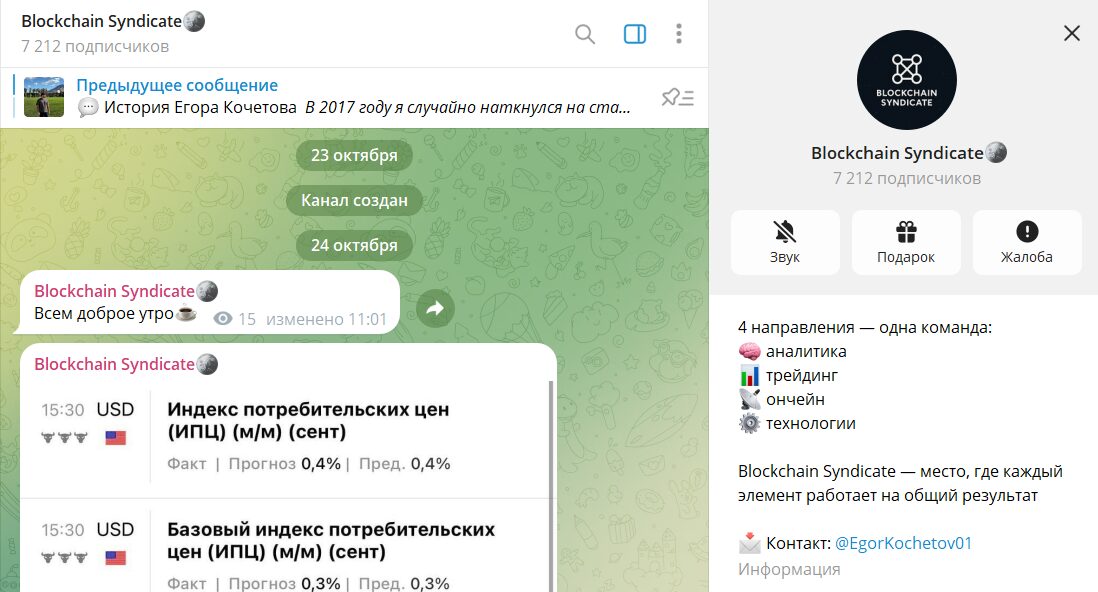Report channel using Жалоба button

[x=1027, y=242]
